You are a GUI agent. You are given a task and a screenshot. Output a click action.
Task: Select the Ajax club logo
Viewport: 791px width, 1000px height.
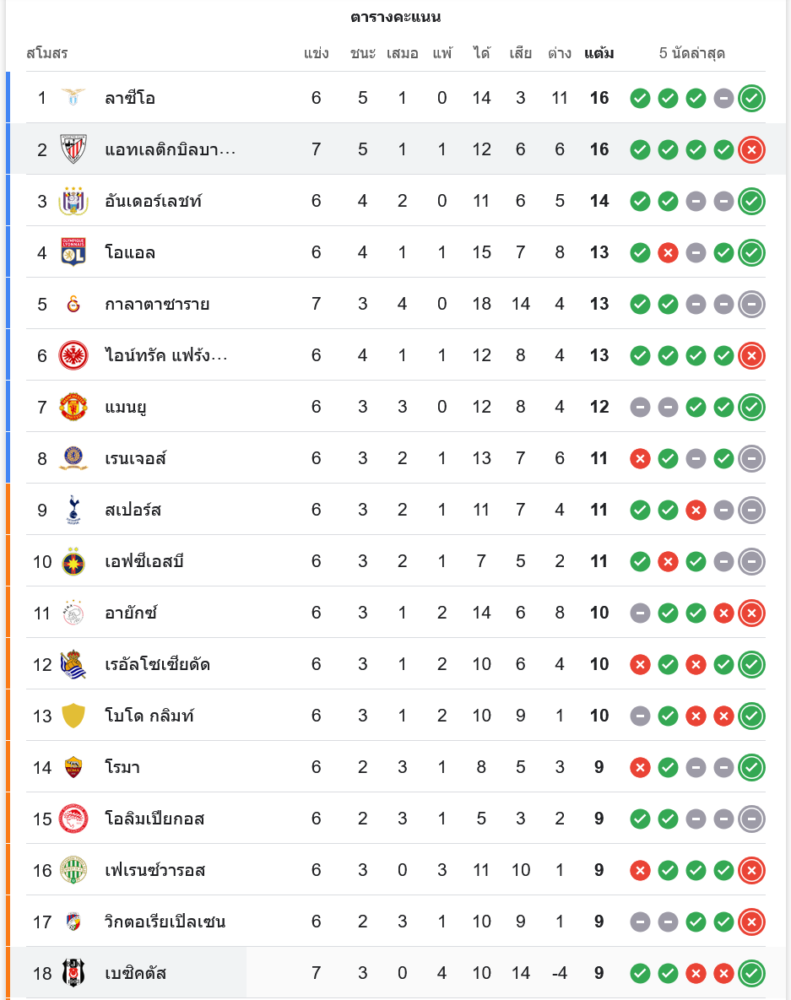click(x=74, y=613)
